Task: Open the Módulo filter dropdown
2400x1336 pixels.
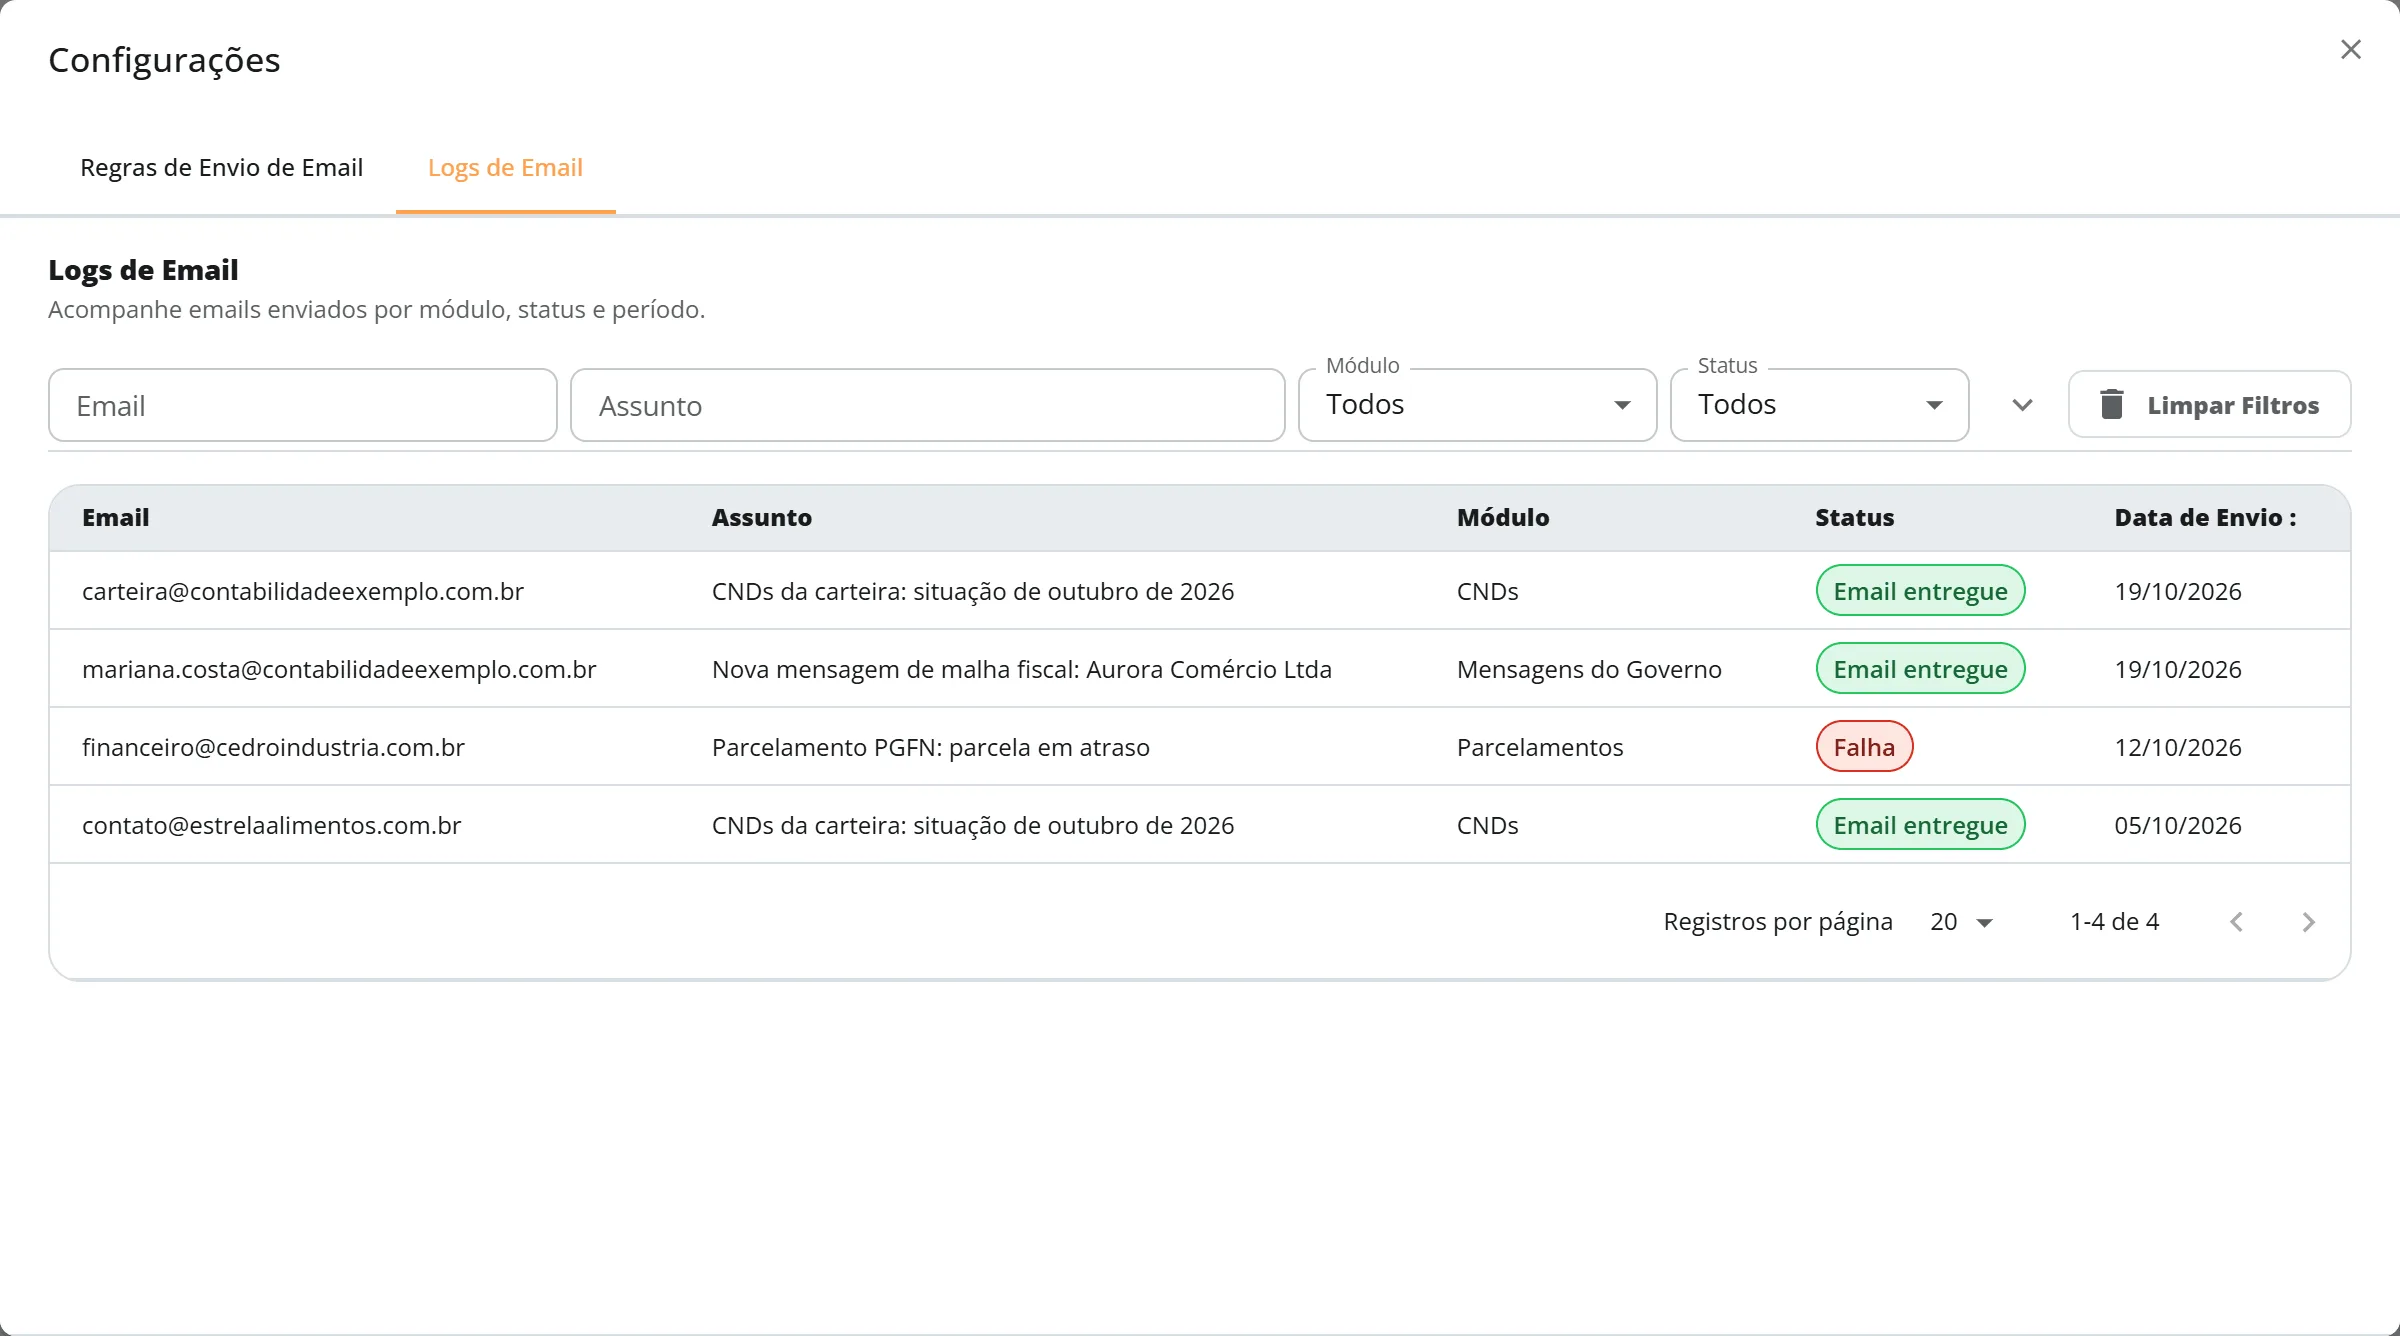Action: 1477,405
